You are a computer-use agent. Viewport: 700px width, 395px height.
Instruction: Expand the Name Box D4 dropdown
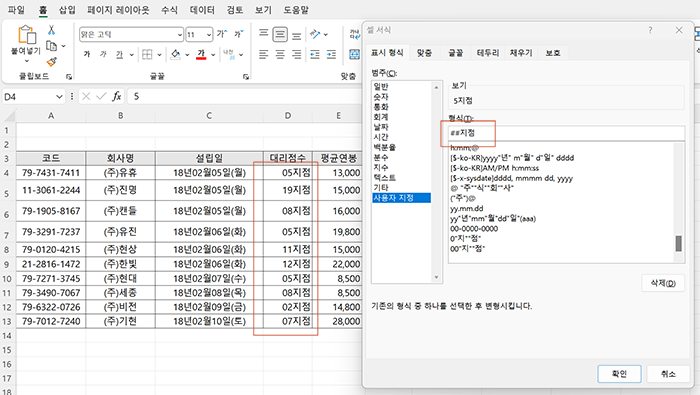point(59,97)
